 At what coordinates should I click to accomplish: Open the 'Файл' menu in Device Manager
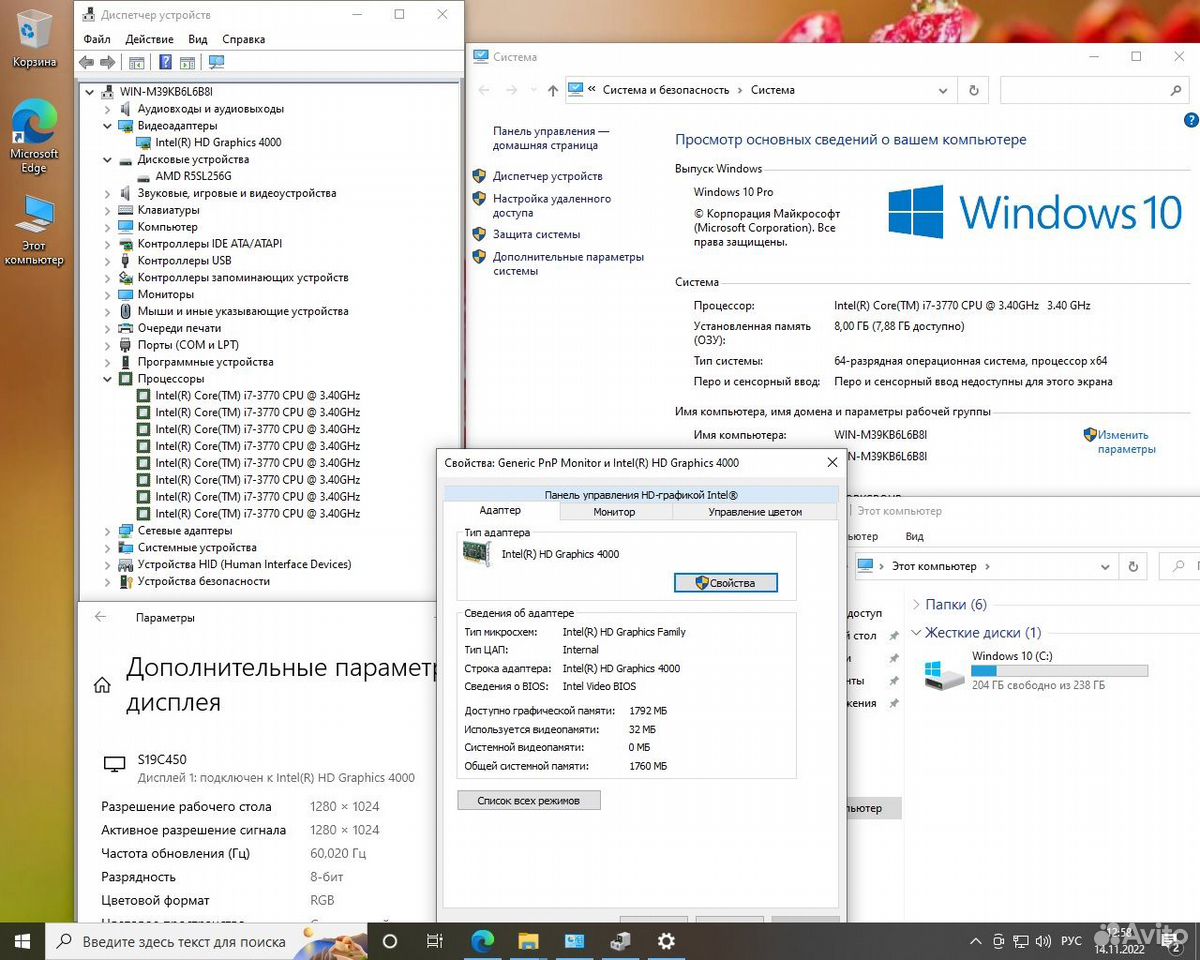coord(97,39)
